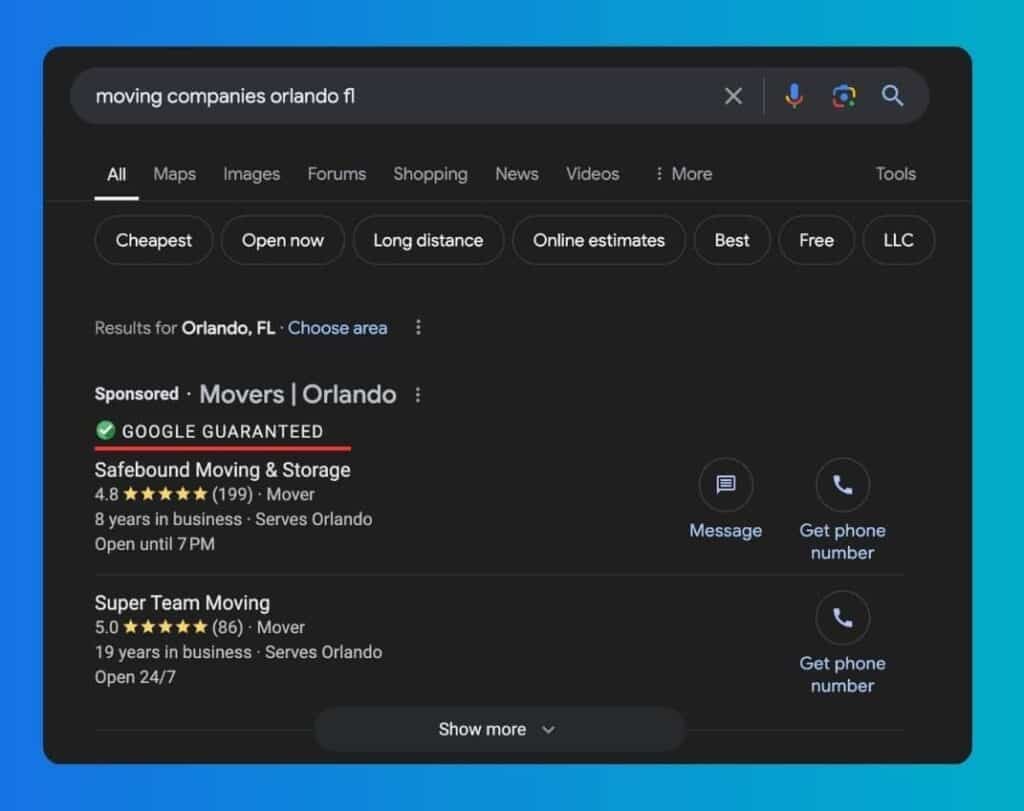Click '19 years in business · Serves Orlando'
The height and width of the screenshot is (811, 1024).
coord(238,652)
